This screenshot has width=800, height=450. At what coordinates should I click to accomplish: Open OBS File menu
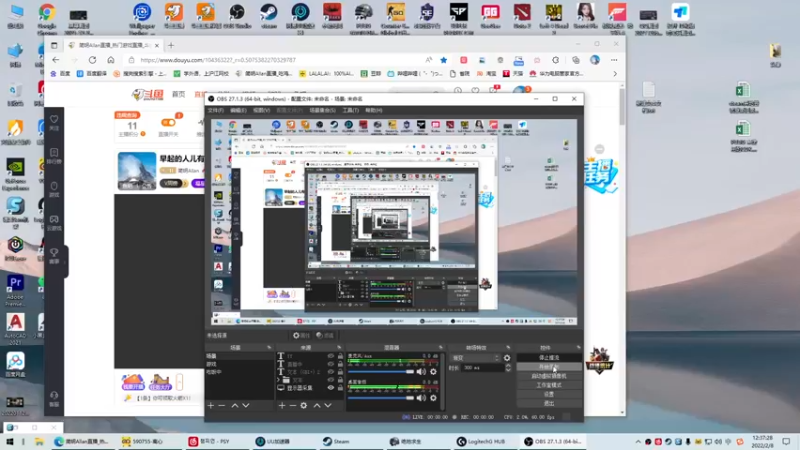point(215,110)
